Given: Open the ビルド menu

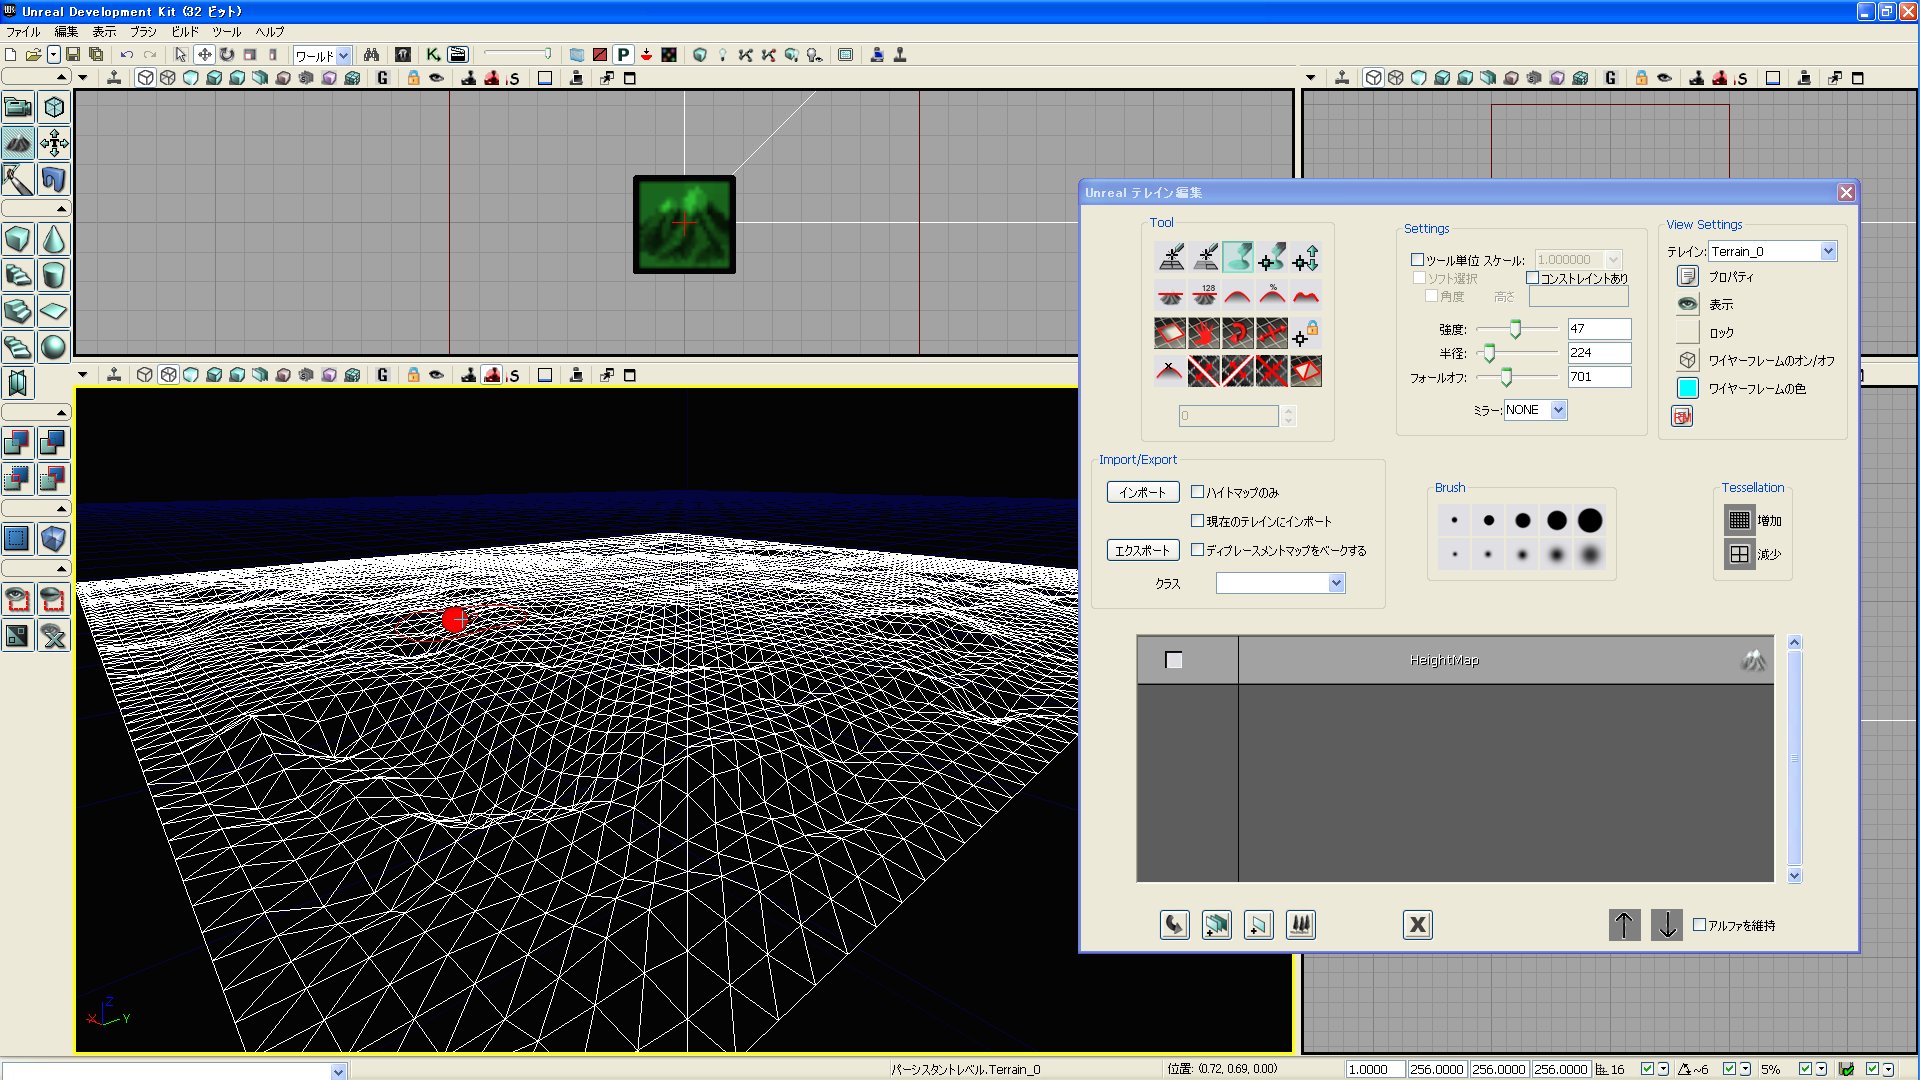Looking at the screenshot, I should 185,32.
